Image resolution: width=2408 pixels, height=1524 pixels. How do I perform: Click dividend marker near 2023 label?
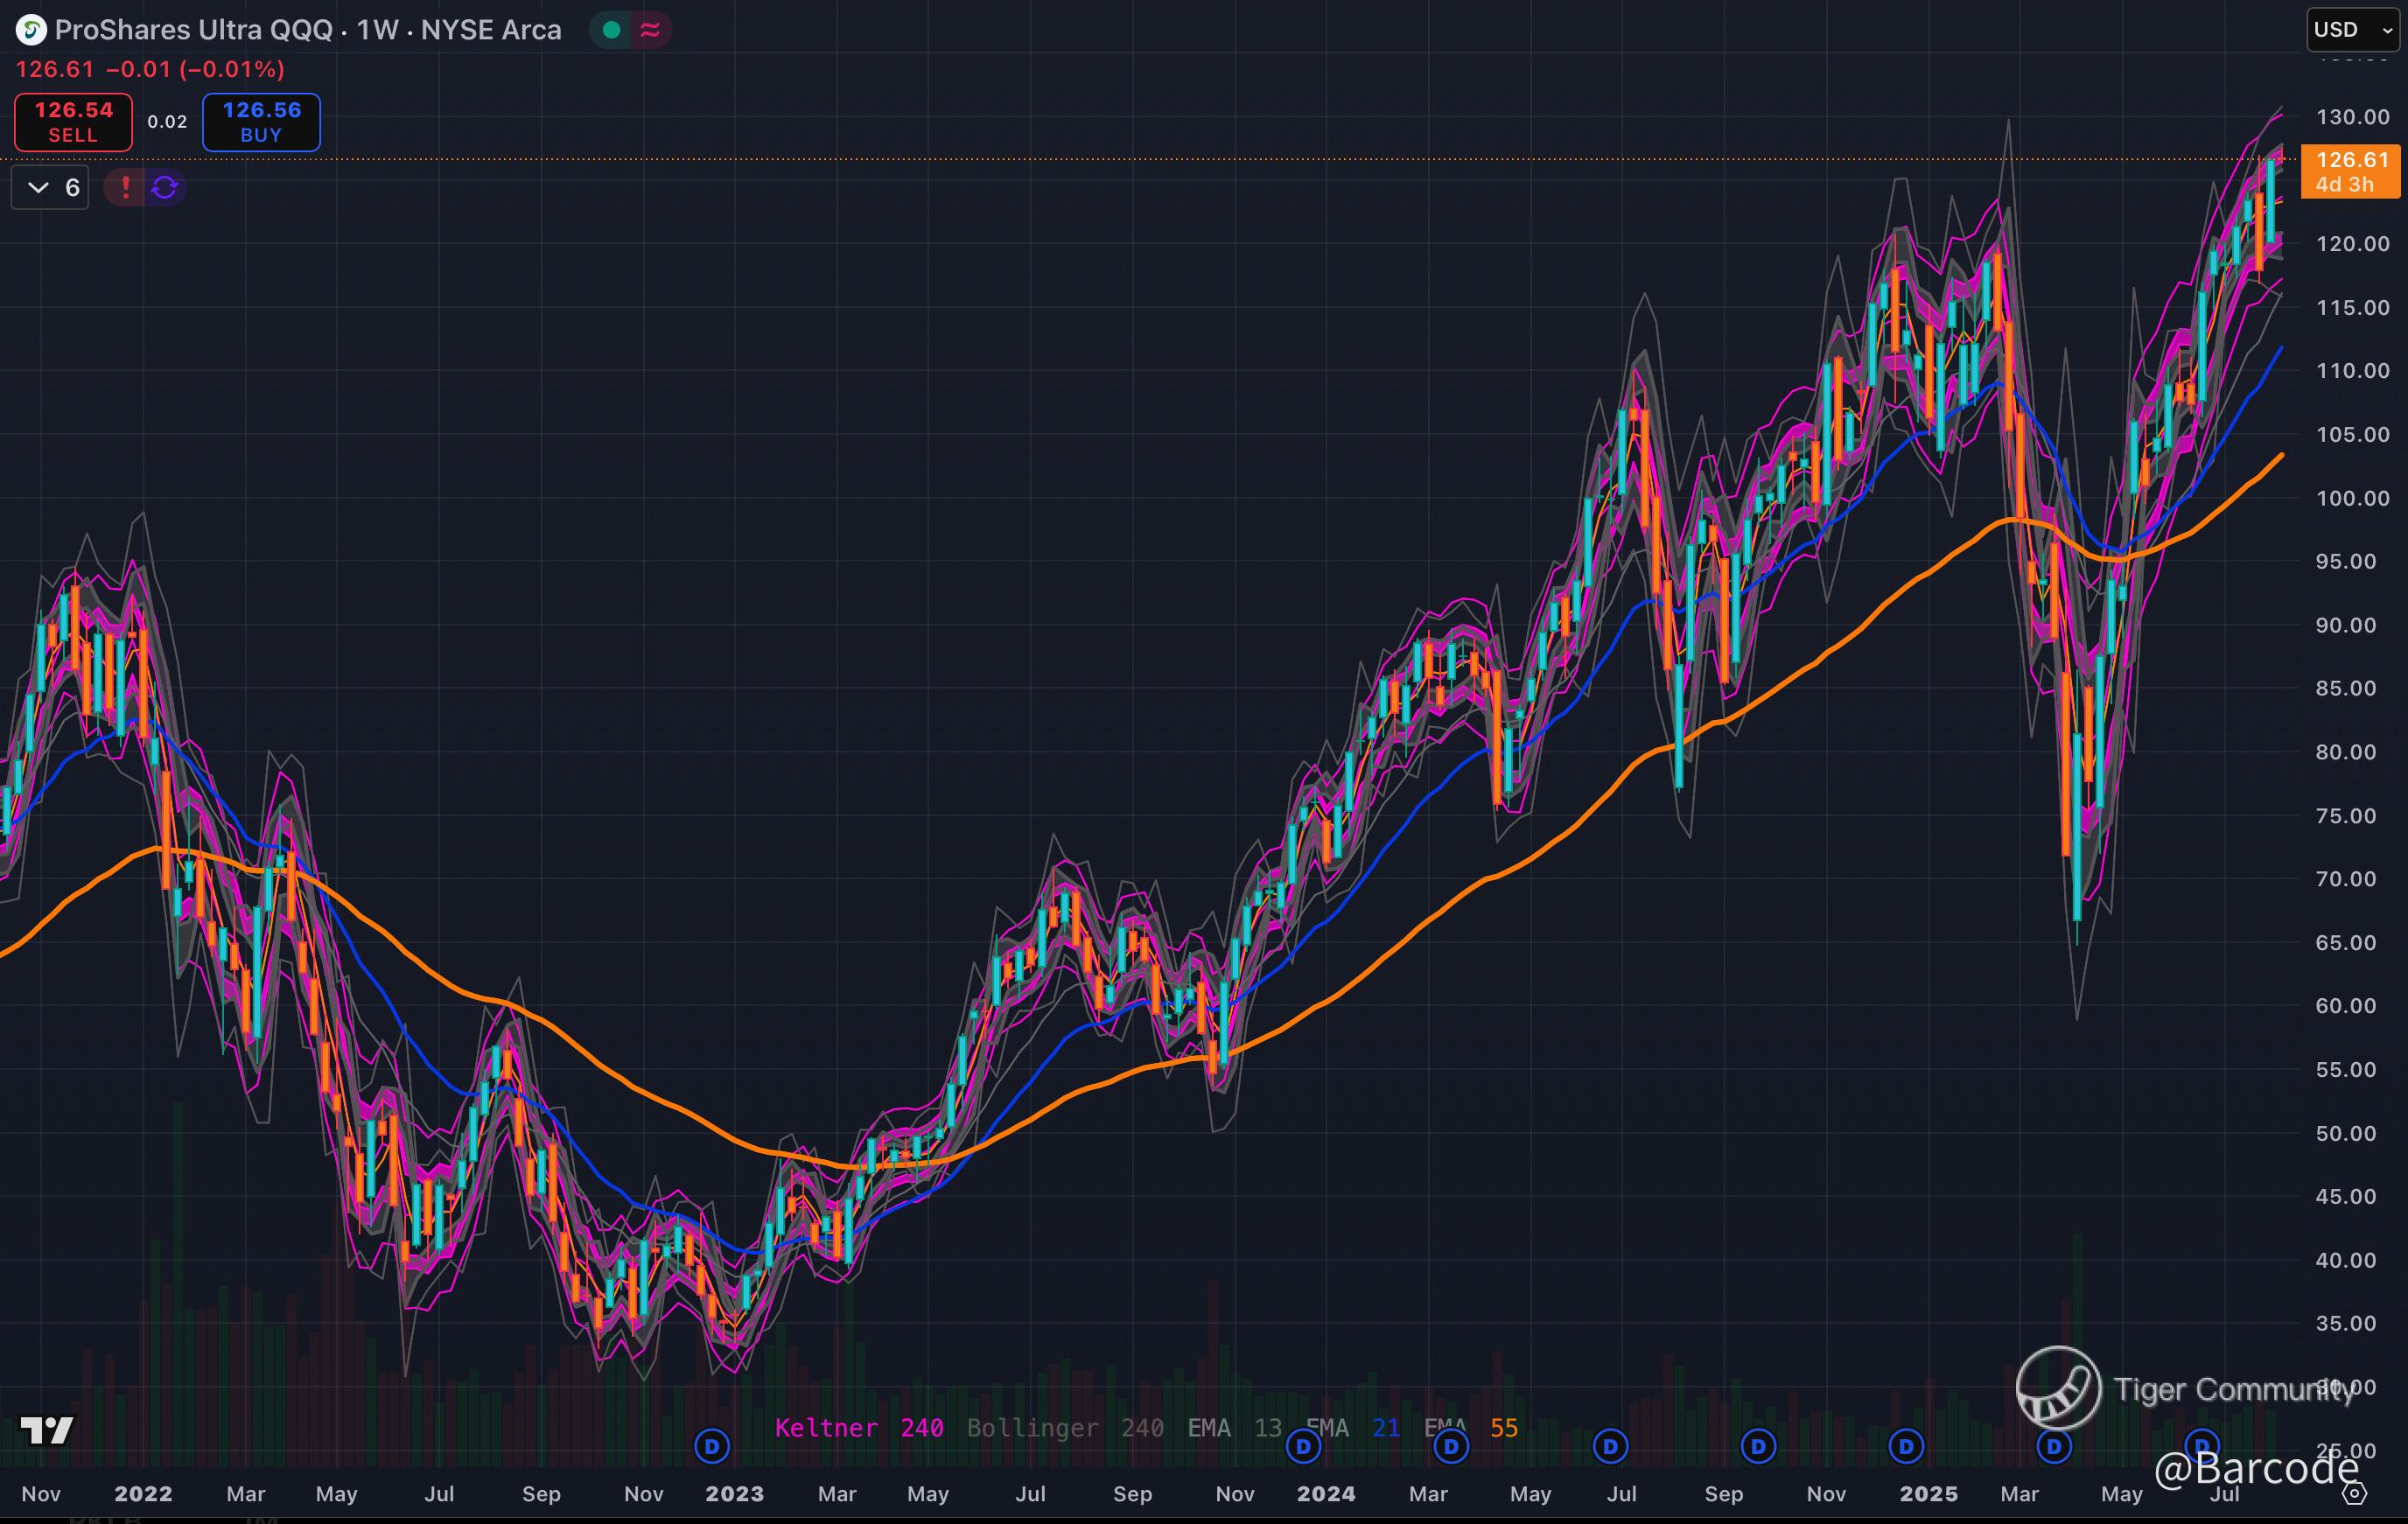coord(712,1446)
